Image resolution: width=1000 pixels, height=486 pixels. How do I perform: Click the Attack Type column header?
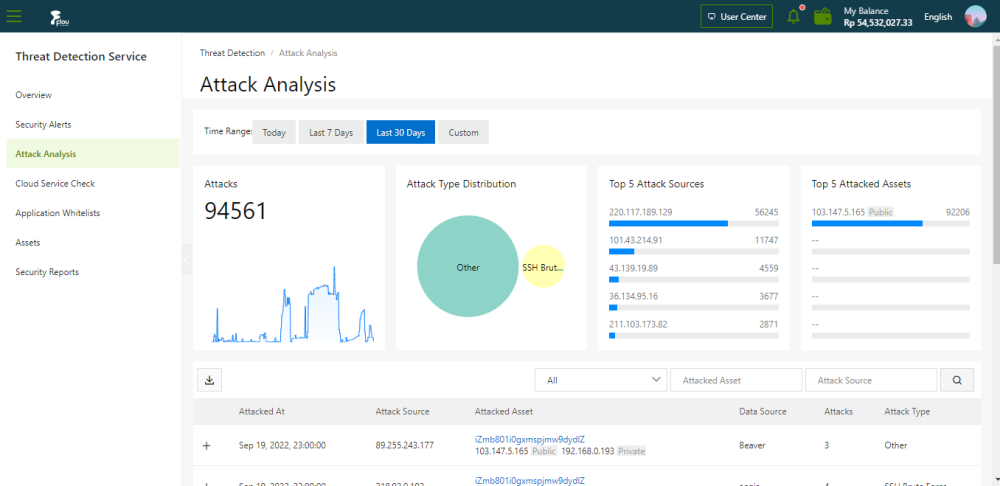(907, 411)
